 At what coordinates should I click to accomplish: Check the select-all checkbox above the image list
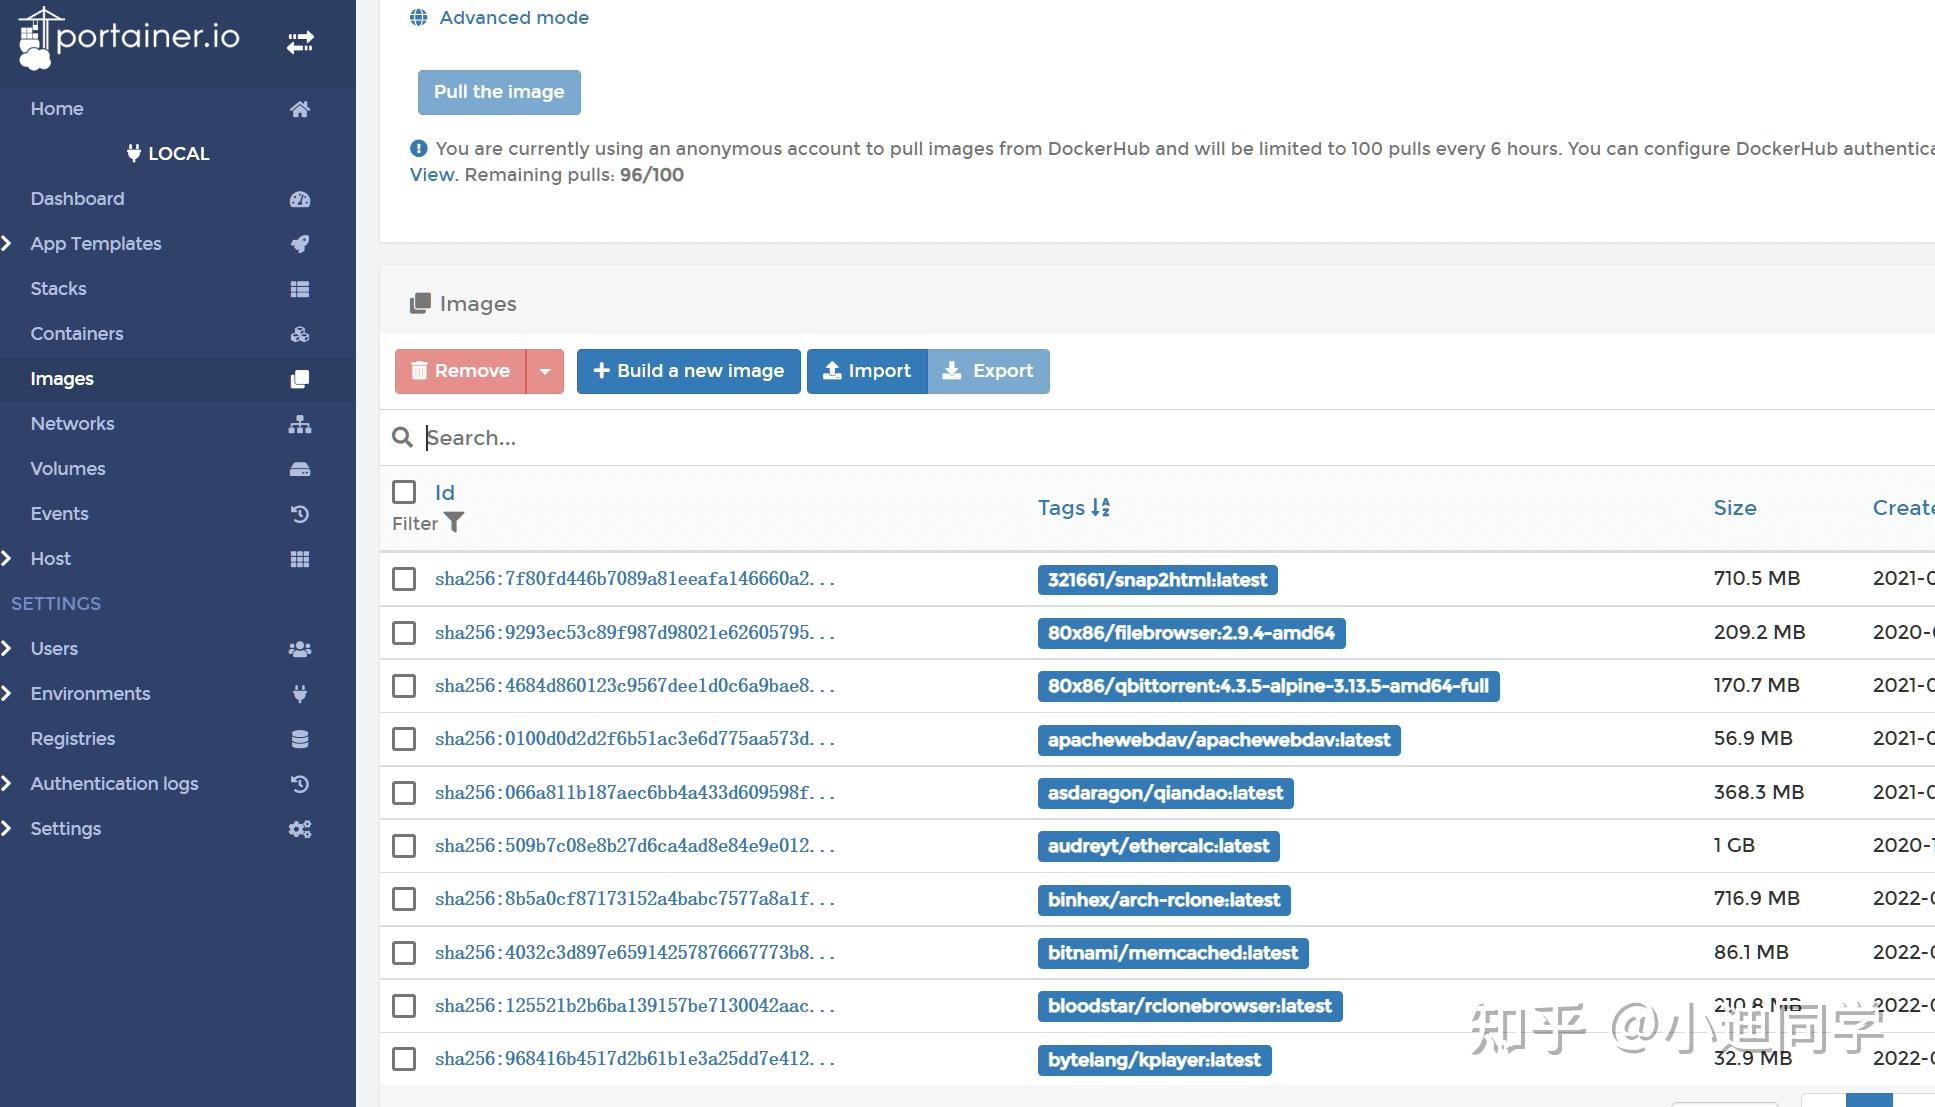(404, 492)
